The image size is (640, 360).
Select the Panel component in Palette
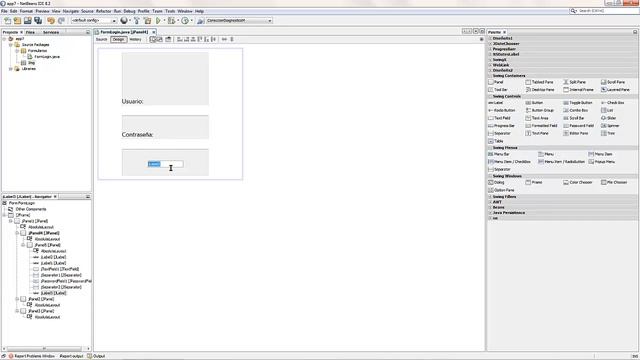pyautogui.click(x=496, y=82)
